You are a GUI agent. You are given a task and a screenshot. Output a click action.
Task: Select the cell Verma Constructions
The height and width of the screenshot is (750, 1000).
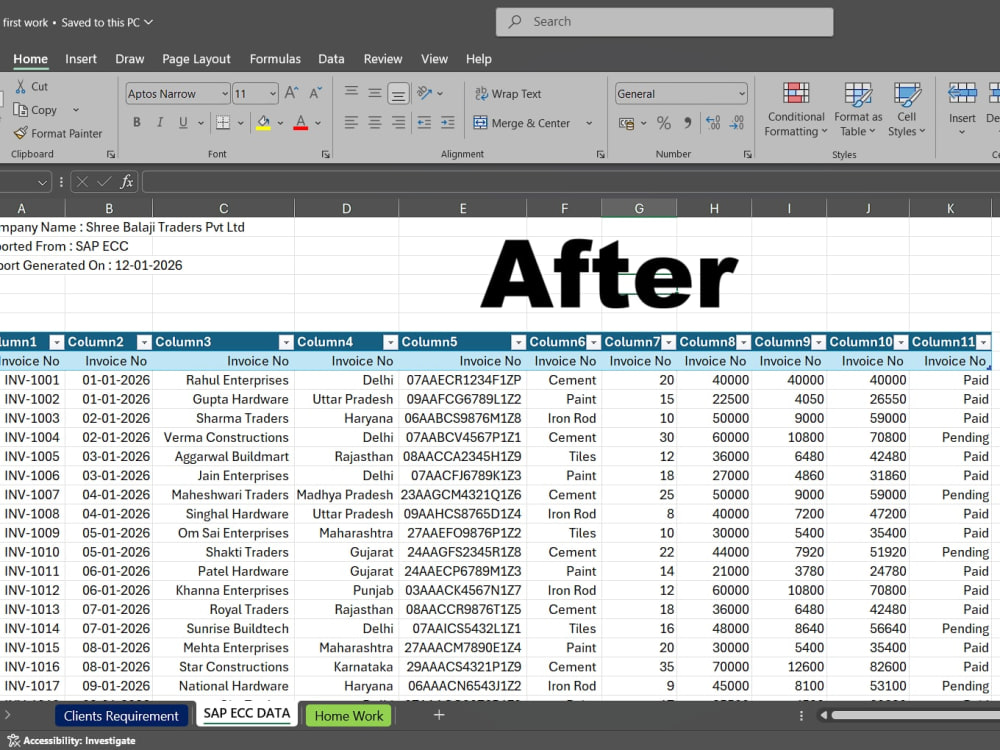[x=223, y=438]
